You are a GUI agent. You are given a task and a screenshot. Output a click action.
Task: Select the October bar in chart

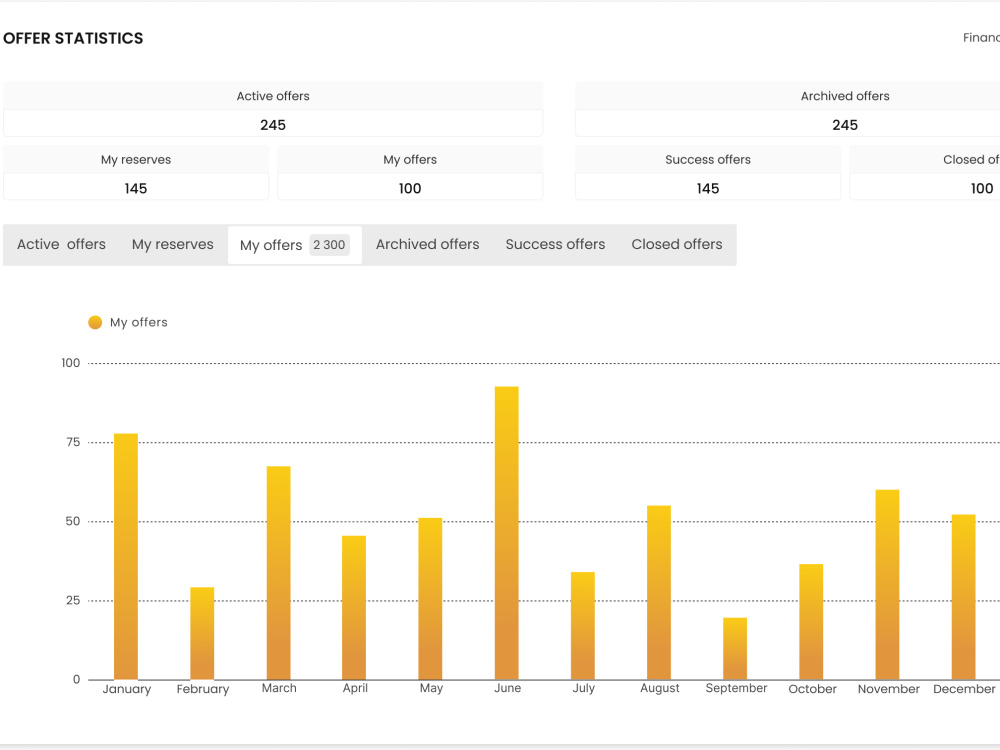click(811, 622)
